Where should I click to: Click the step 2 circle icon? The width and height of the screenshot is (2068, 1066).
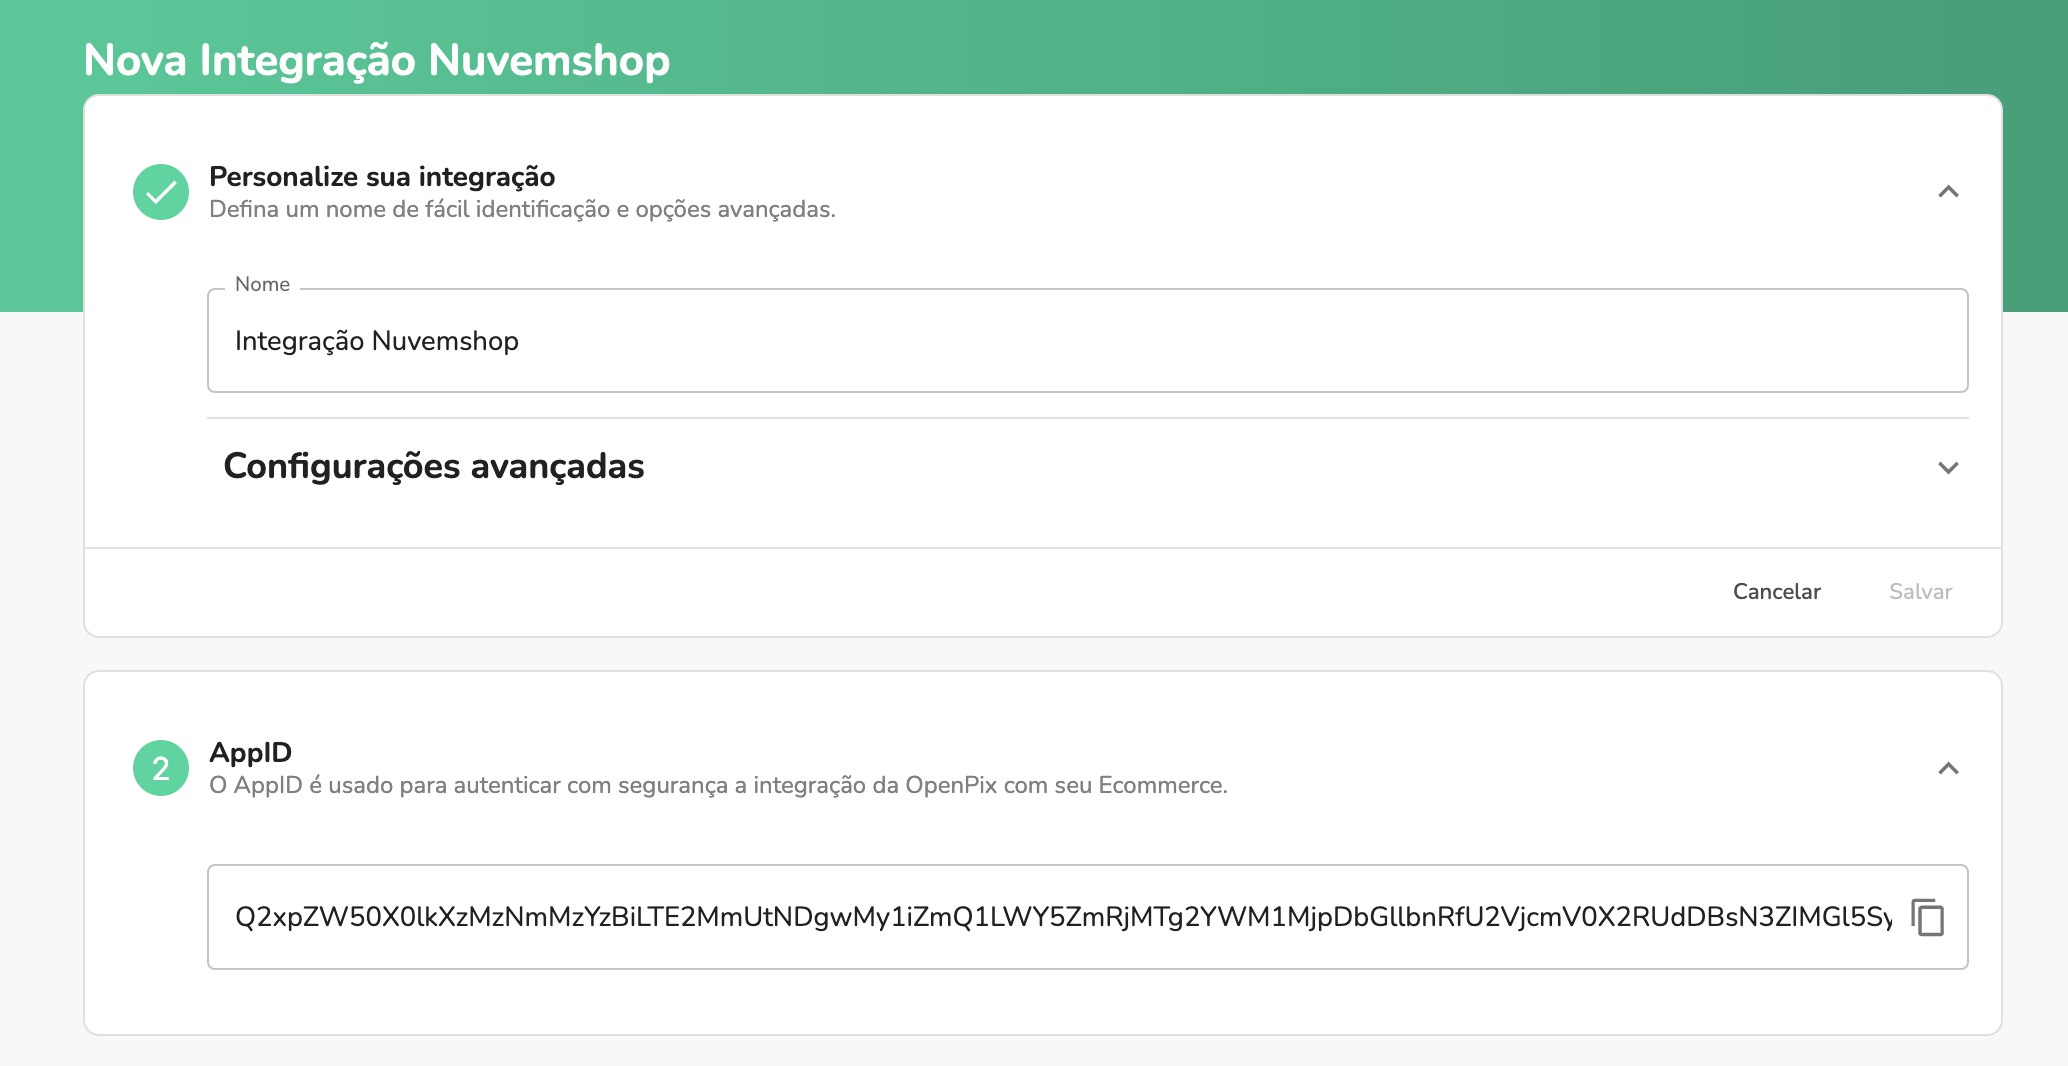[161, 768]
